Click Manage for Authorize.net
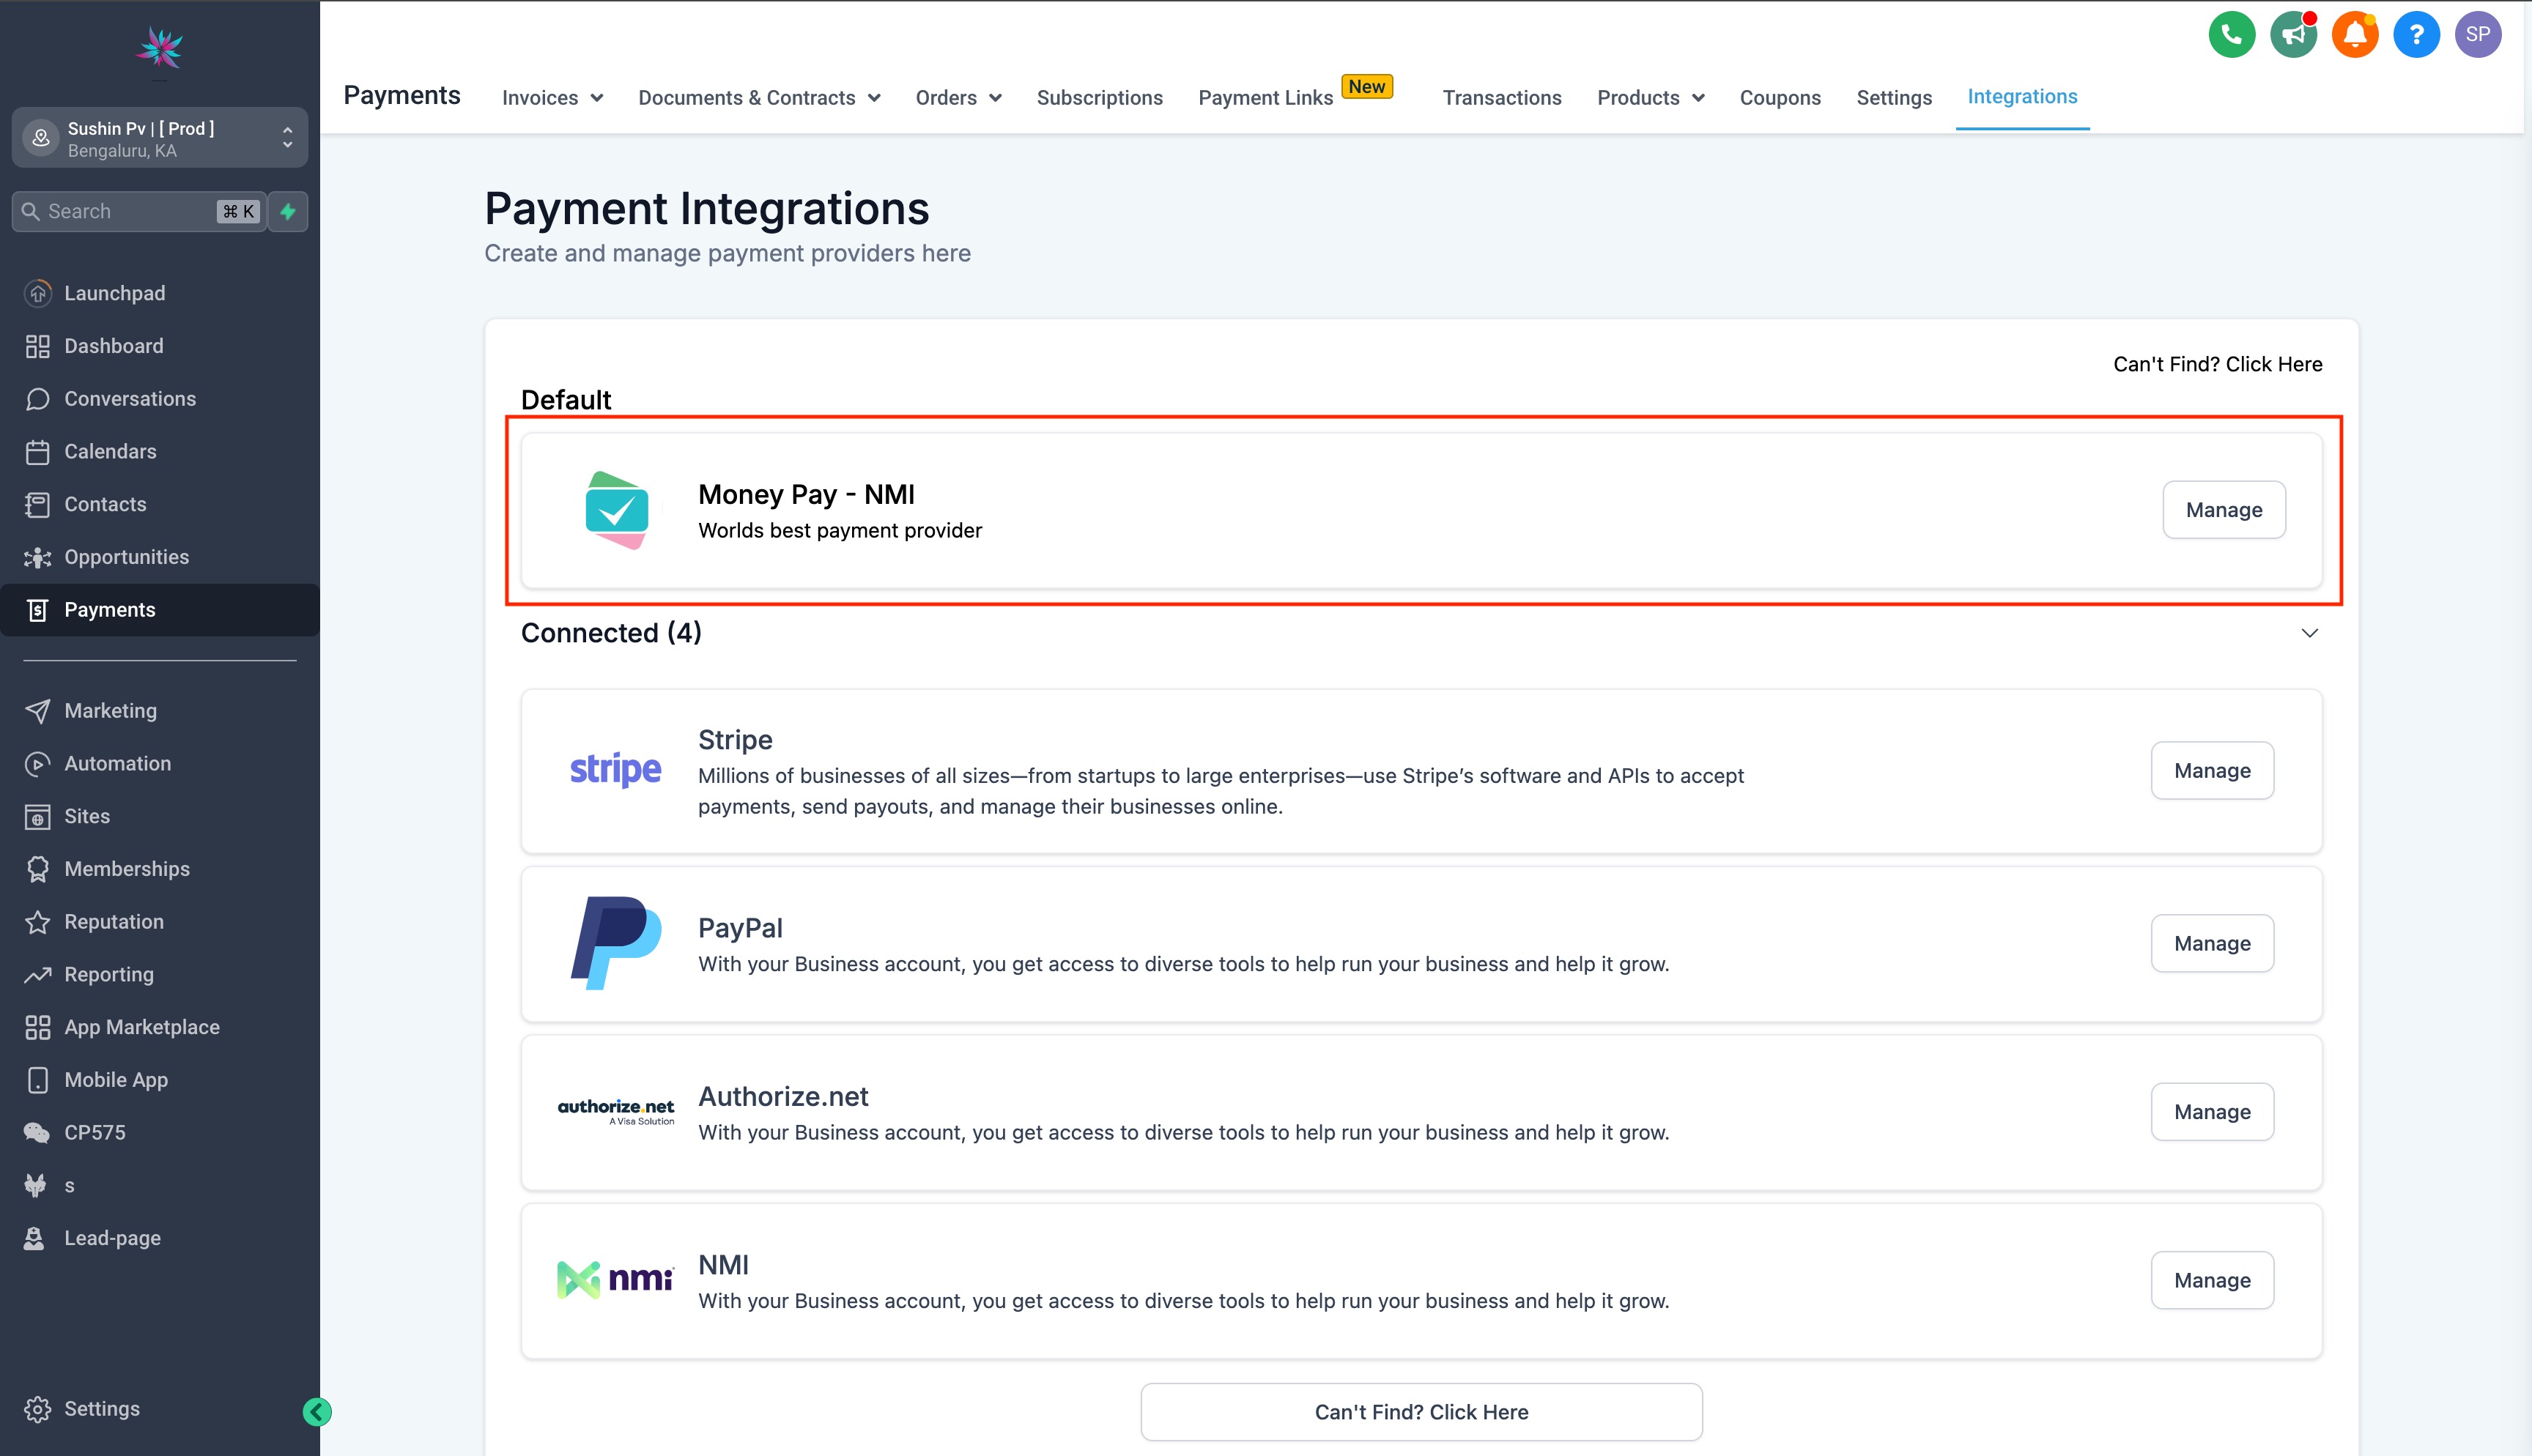The image size is (2532, 1456). 2212,1112
